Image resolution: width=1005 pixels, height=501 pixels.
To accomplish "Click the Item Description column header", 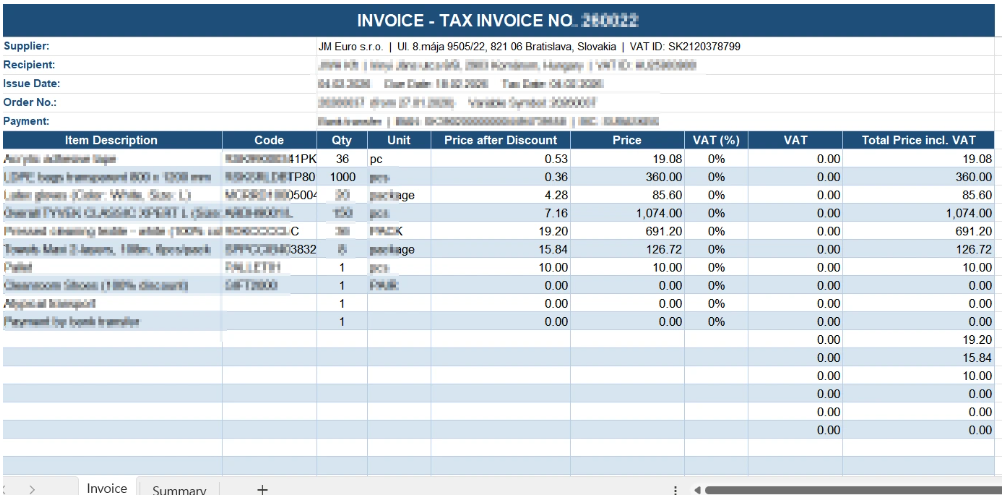I will click(x=110, y=140).
